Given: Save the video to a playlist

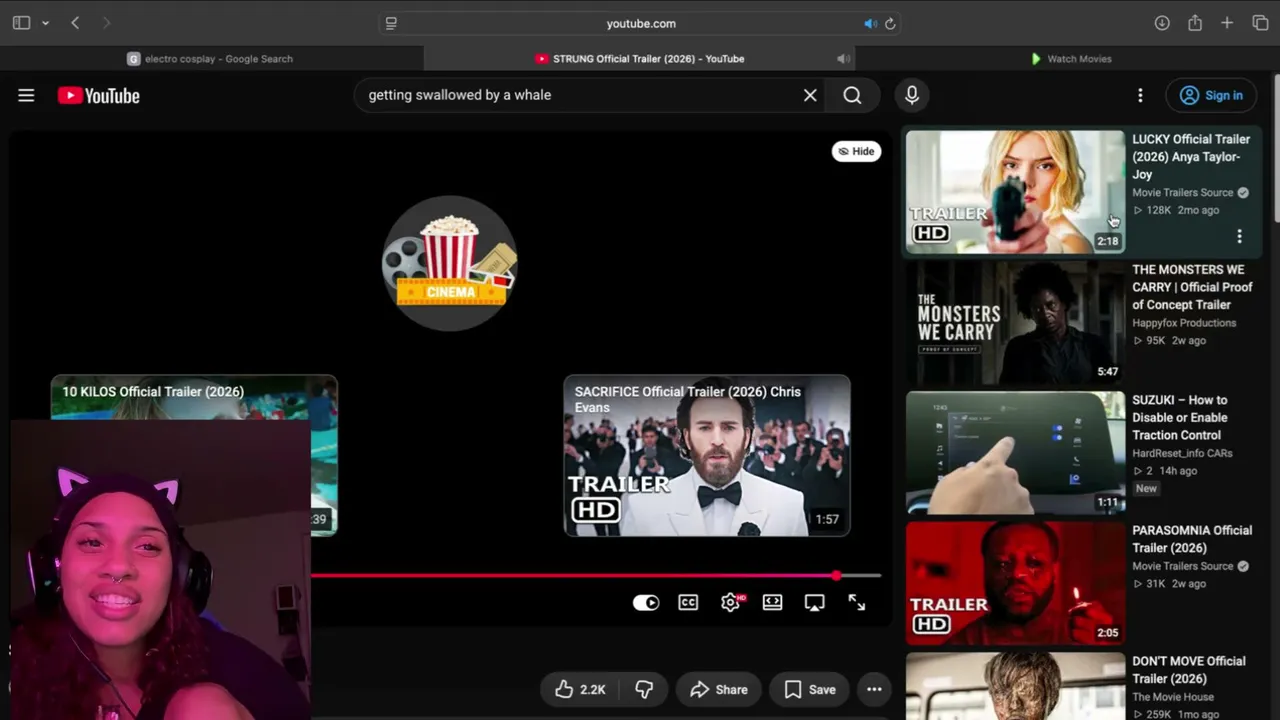Looking at the screenshot, I should tap(810, 689).
